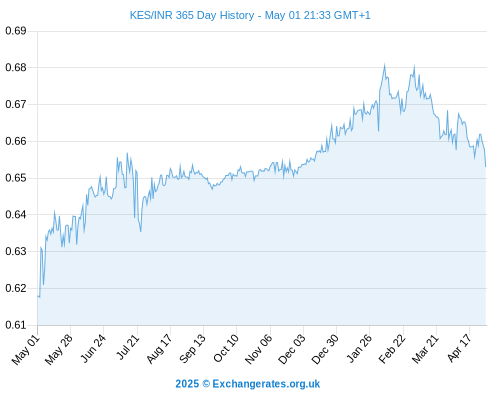Select the Dec 03 x-axis date label
The height and width of the screenshot is (400, 495).
pyautogui.click(x=292, y=349)
